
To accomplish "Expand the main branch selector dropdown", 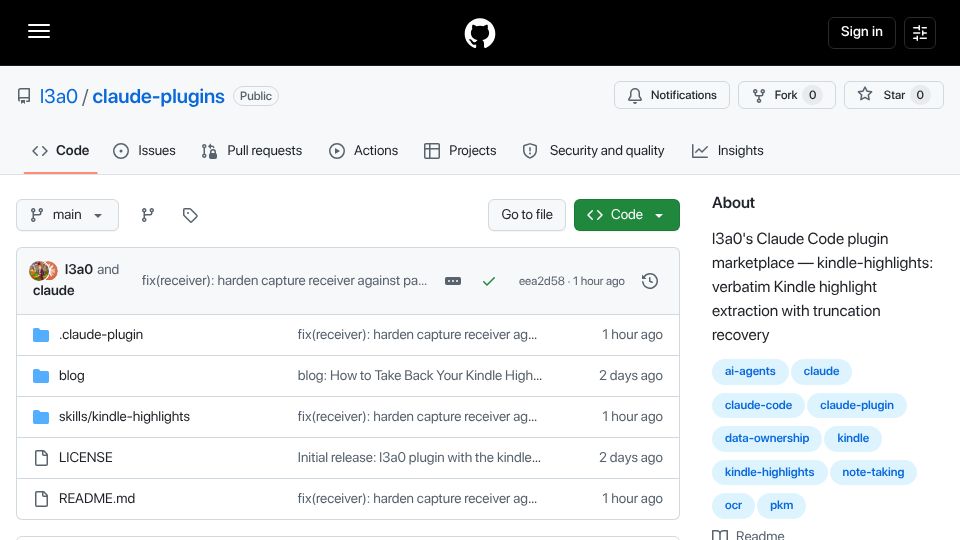I will coord(67,215).
